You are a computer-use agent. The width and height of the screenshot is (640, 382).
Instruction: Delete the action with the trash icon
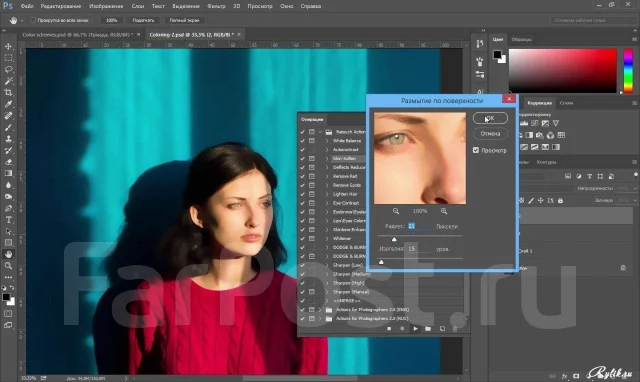click(455, 329)
